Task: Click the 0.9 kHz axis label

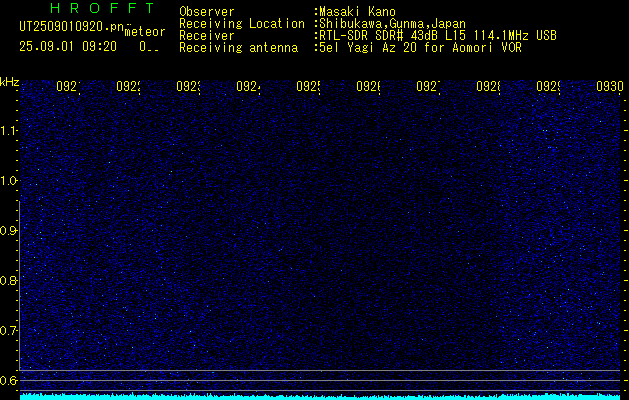Action: 9,231
